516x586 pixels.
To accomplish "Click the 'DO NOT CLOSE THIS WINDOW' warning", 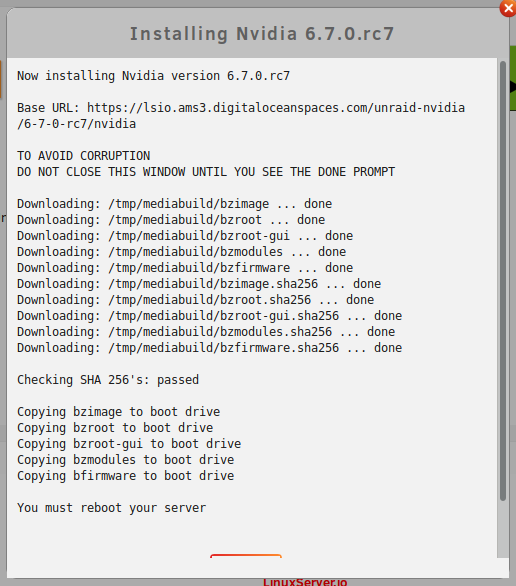I will tap(206, 172).
